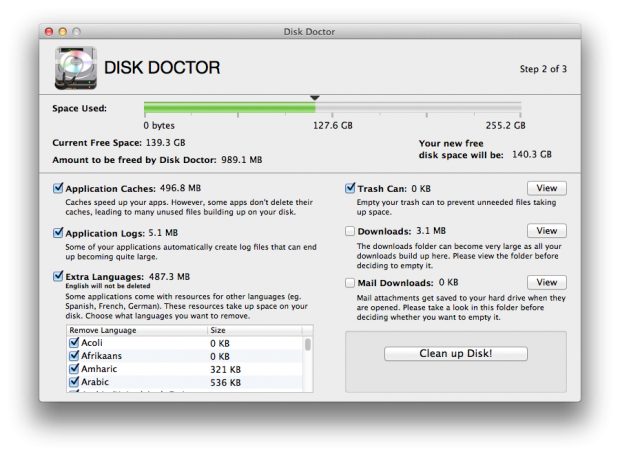Enable the Mail Downloads checkbox
The image size is (620, 456).
(351, 283)
